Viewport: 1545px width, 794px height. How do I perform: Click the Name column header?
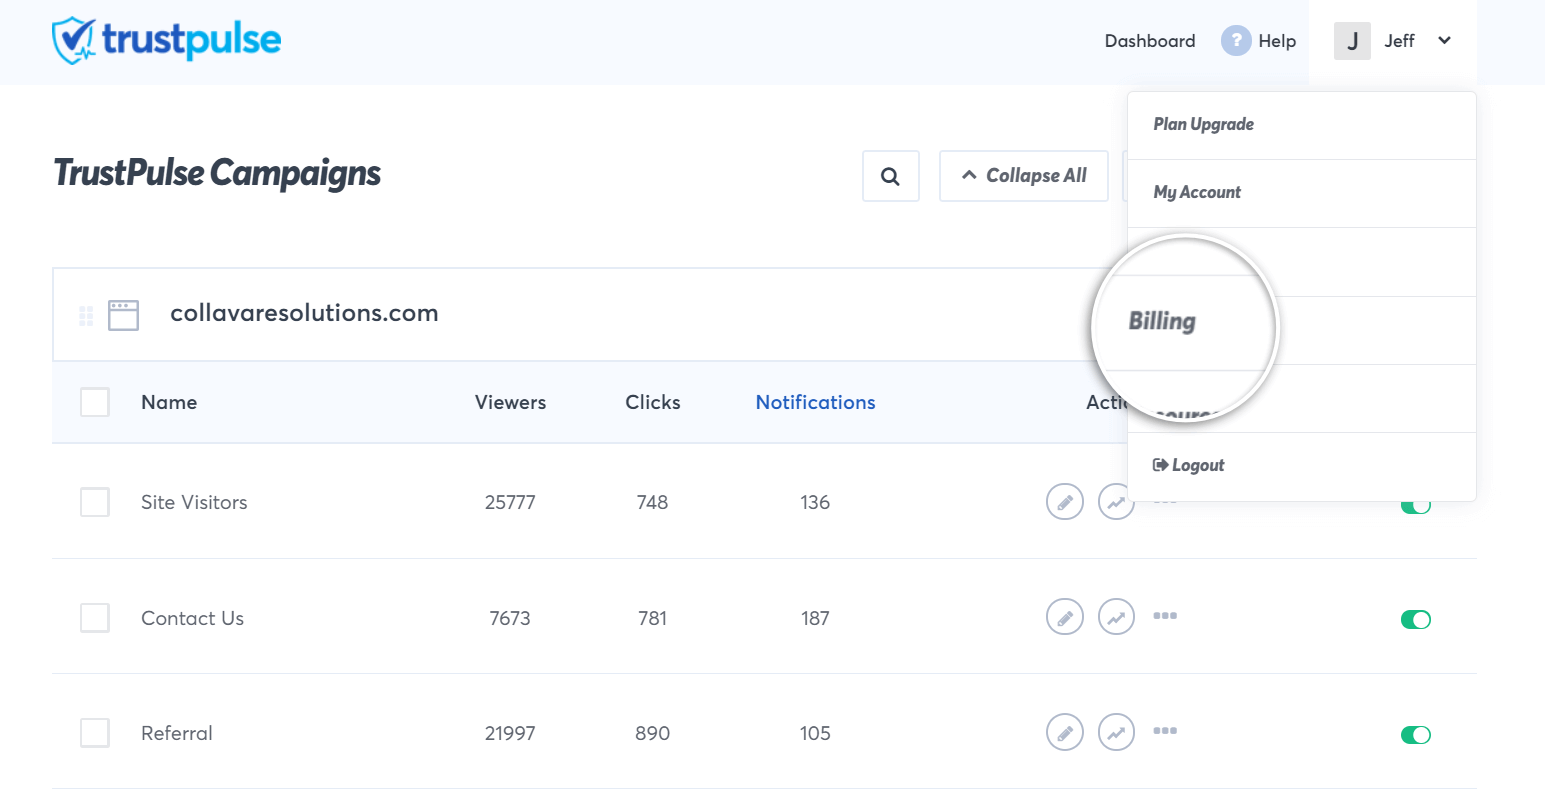[169, 402]
